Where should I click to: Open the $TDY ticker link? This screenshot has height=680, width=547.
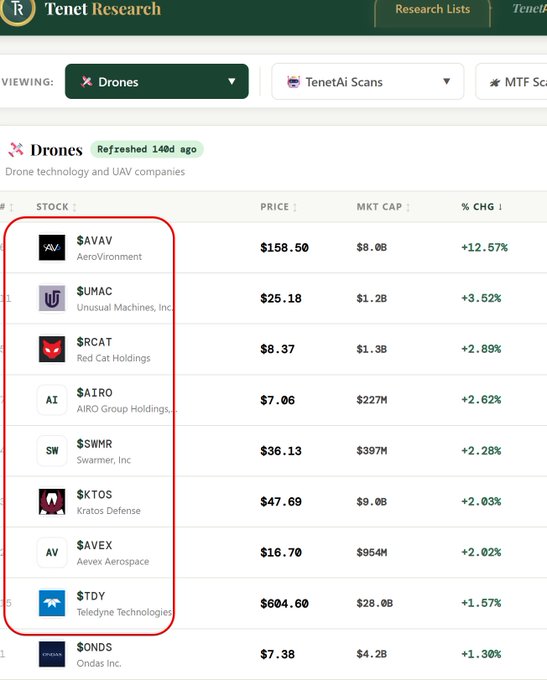tap(91, 596)
